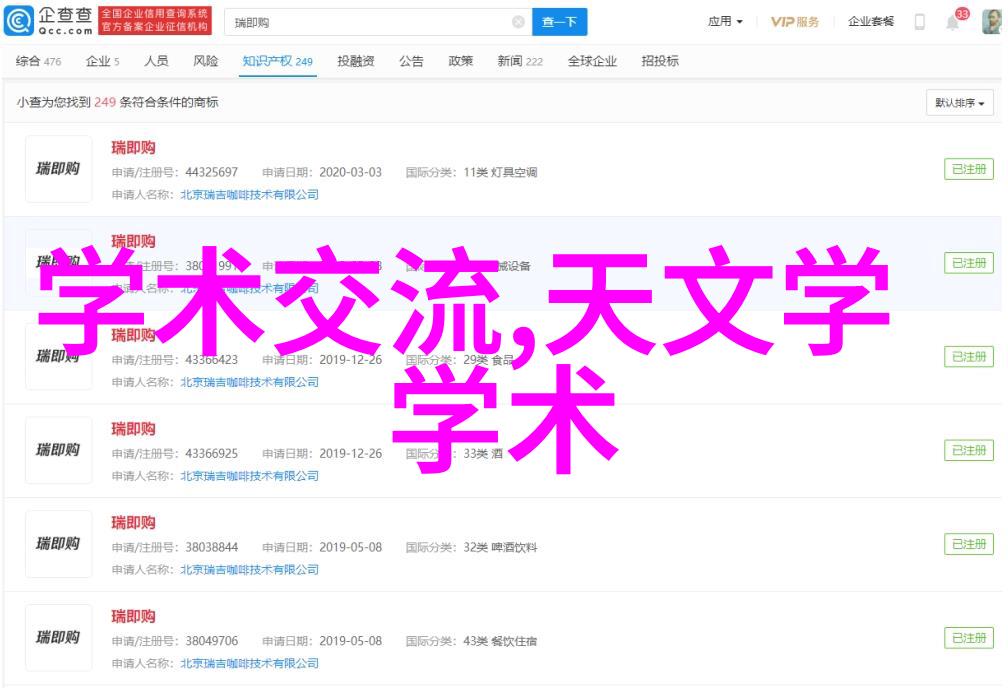The image size is (1008, 692).
Task: Open applicant 北京瑞吉咖啡技术有限公司 for registration 38038844
Action: (x=249, y=570)
